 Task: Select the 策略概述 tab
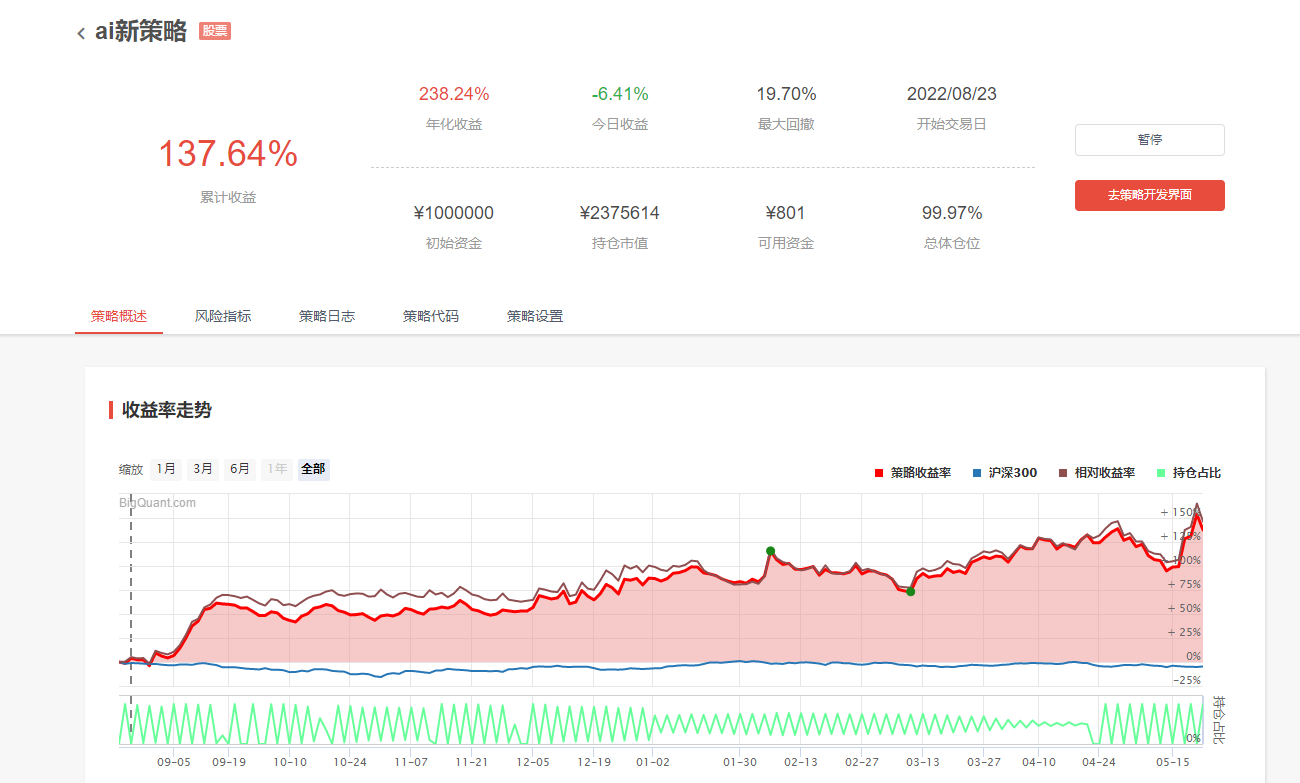coord(119,316)
